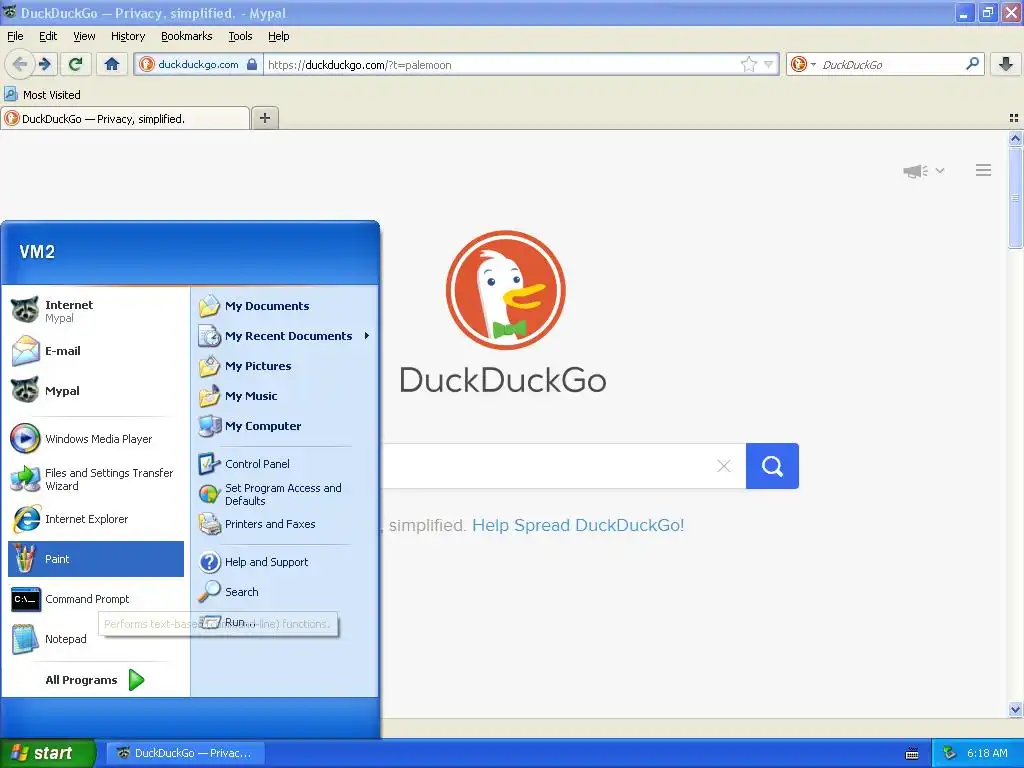
Task: Open the File menu
Action: [15, 36]
